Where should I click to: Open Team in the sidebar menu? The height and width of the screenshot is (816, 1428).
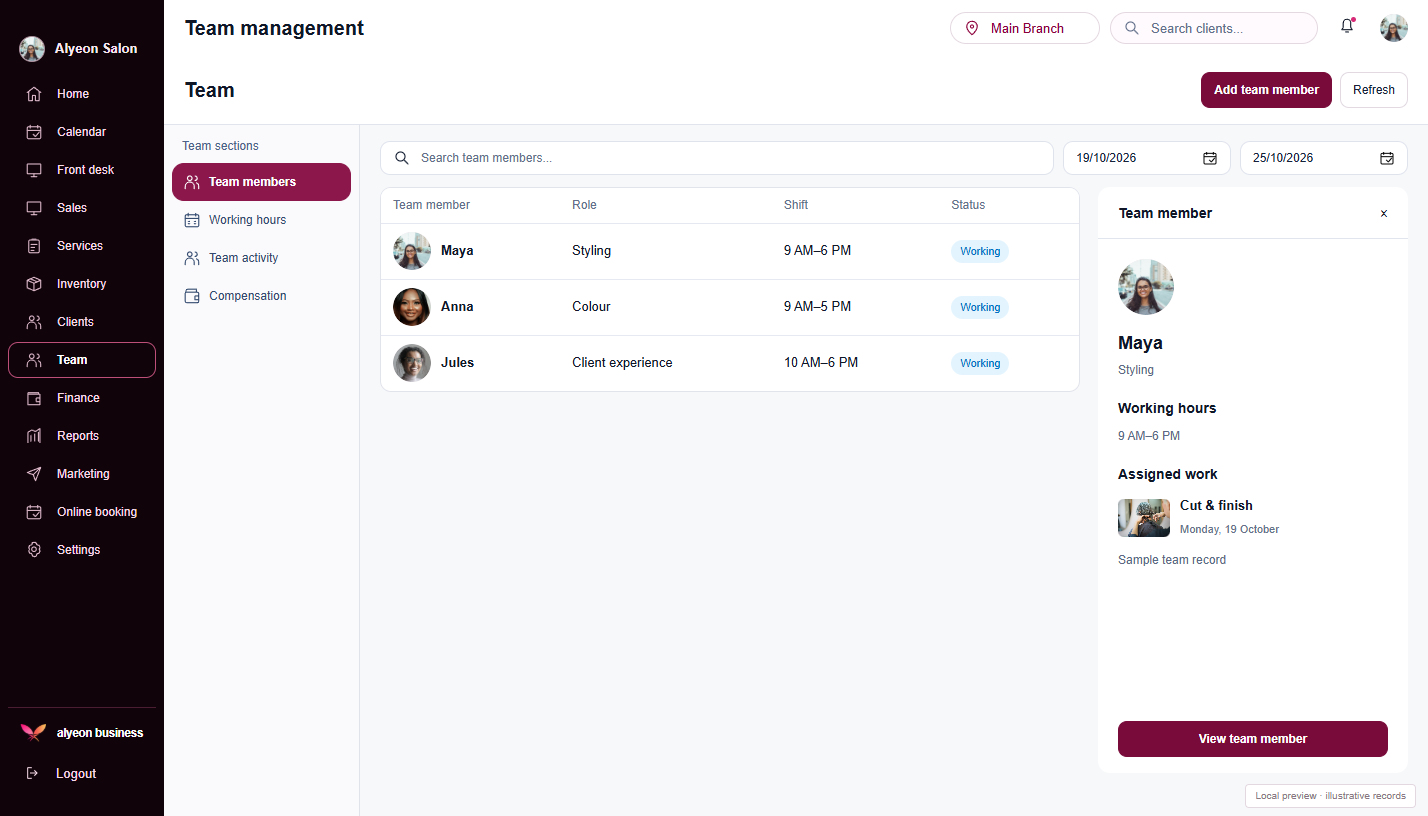tap(82, 360)
